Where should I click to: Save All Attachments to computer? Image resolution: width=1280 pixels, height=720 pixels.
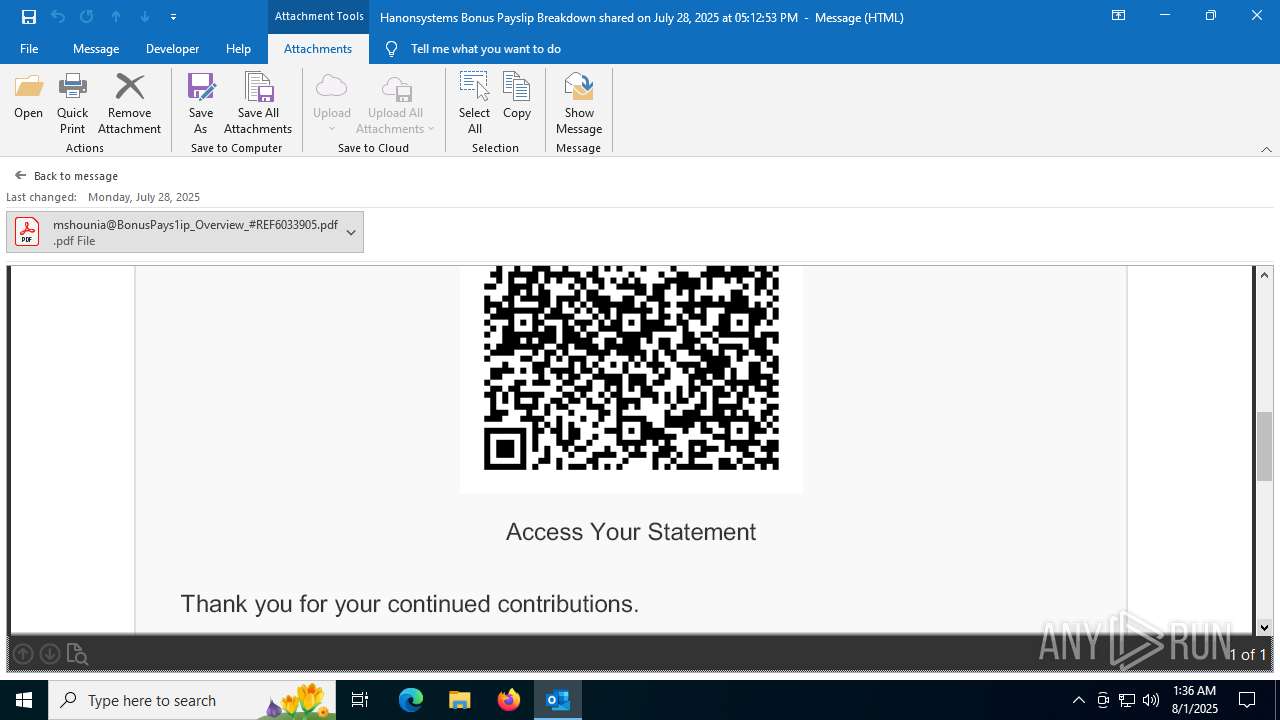pos(258,103)
